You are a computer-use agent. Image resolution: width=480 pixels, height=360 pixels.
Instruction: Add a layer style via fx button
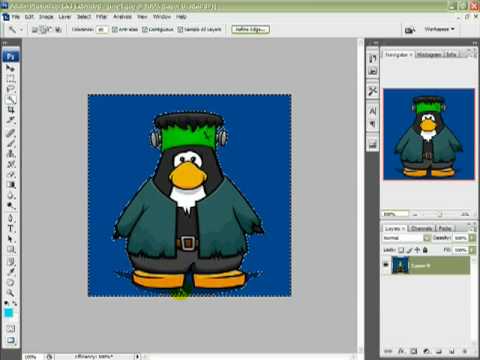[401, 351]
